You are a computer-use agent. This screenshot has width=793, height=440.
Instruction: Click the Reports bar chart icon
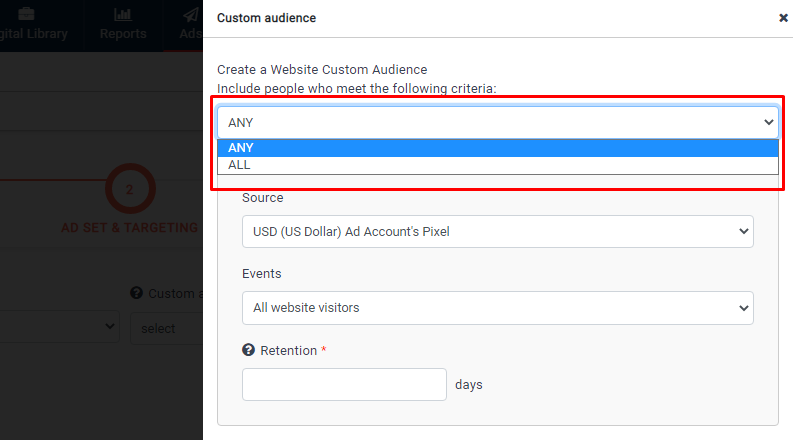123,14
